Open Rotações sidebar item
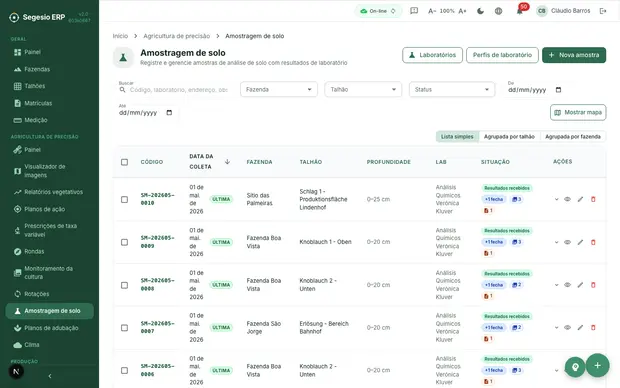The image size is (620, 388). [49, 294]
